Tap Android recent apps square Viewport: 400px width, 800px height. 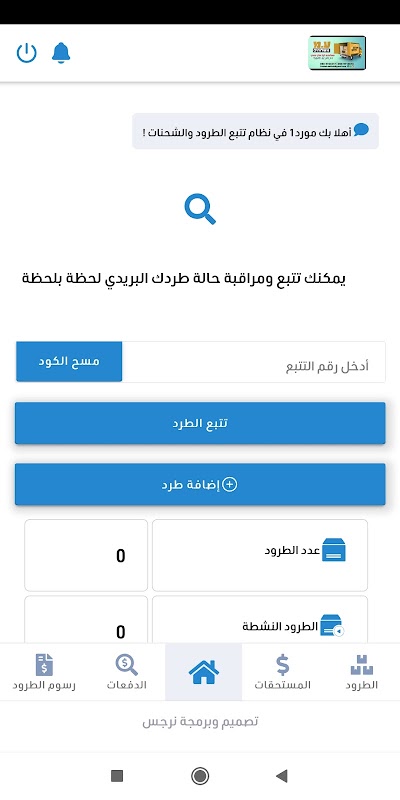pos(117,776)
